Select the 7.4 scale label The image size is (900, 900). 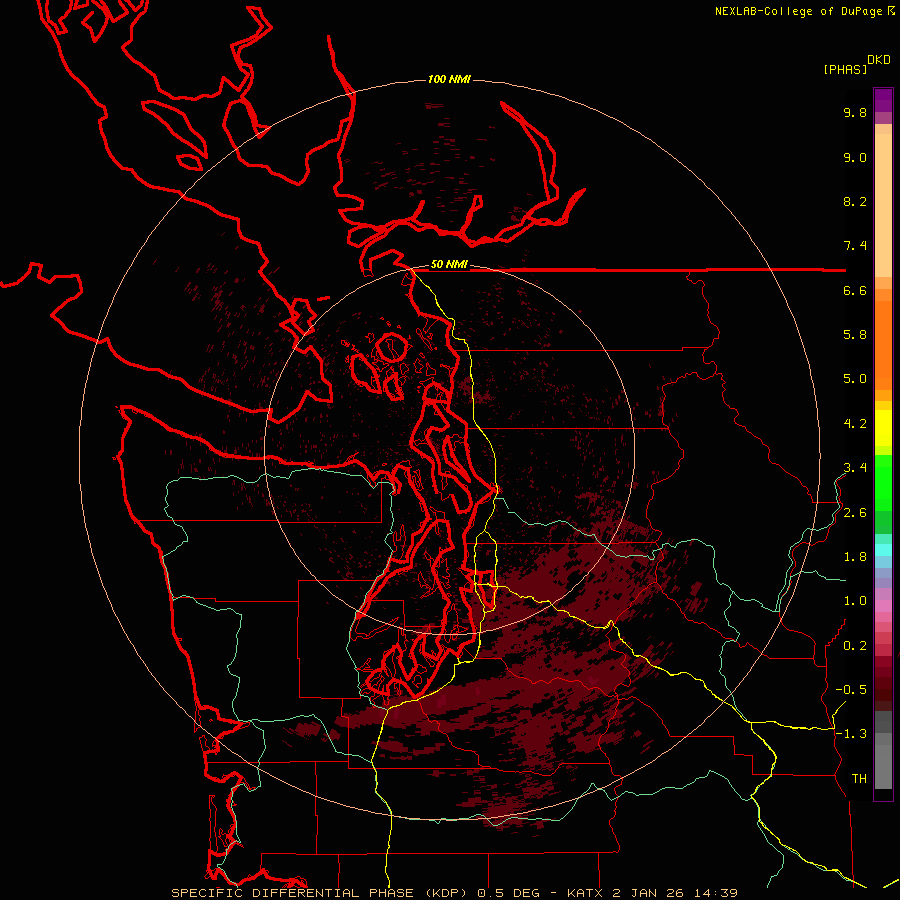[855, 246]
